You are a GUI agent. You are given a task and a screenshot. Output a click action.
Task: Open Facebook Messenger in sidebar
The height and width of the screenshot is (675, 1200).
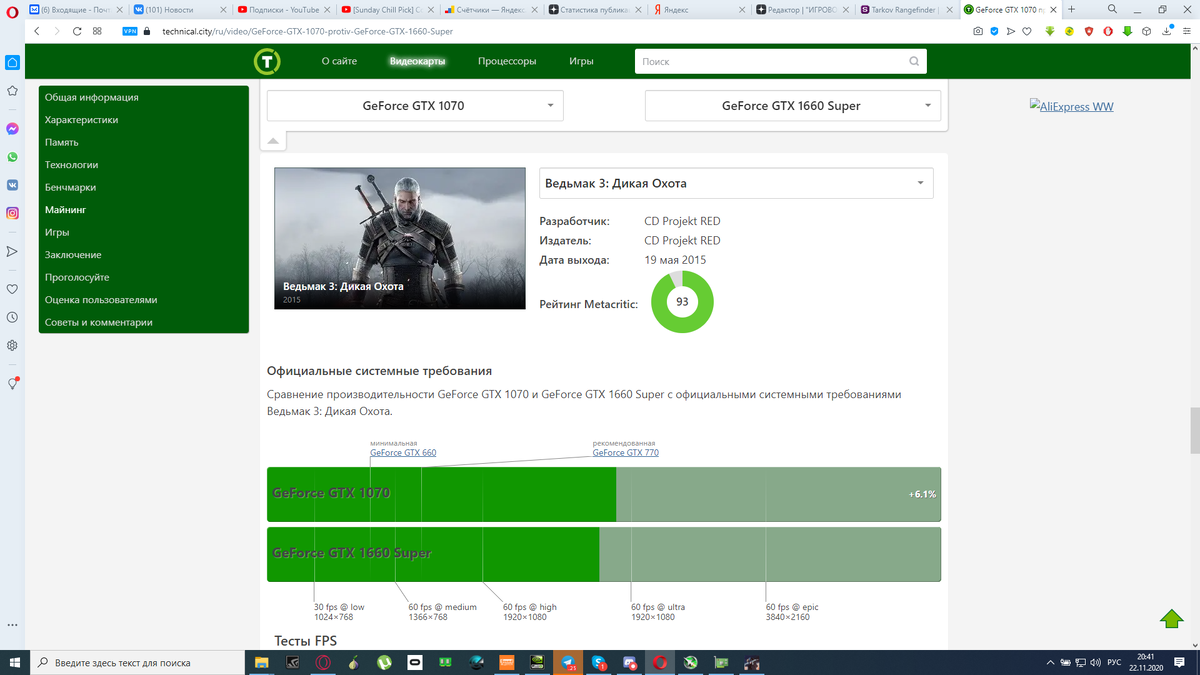(12, 129)
